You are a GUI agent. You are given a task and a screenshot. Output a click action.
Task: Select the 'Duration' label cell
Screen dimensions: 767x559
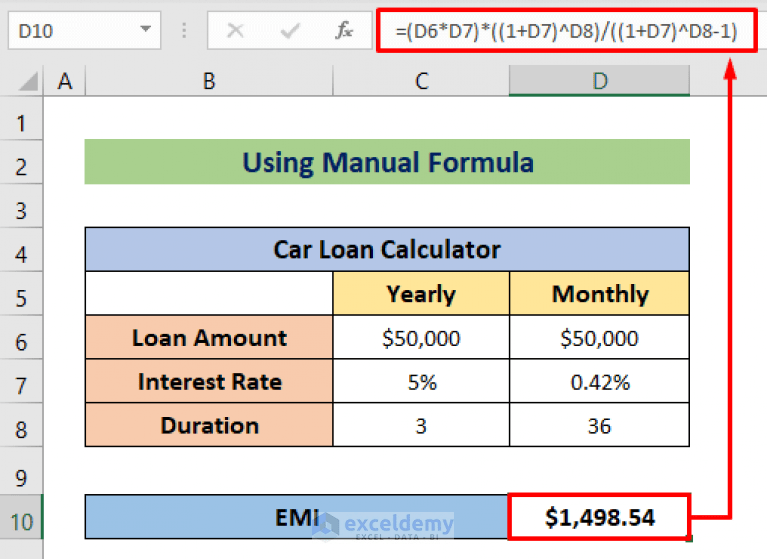point(209,425)
